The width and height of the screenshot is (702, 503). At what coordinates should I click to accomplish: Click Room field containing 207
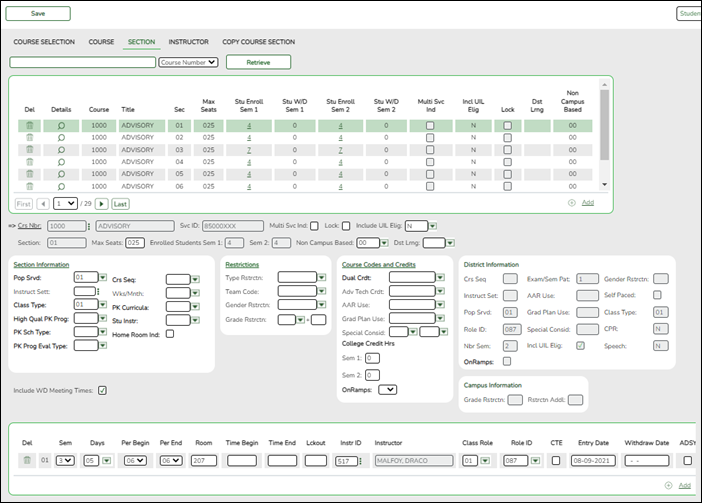click(204, 460)
